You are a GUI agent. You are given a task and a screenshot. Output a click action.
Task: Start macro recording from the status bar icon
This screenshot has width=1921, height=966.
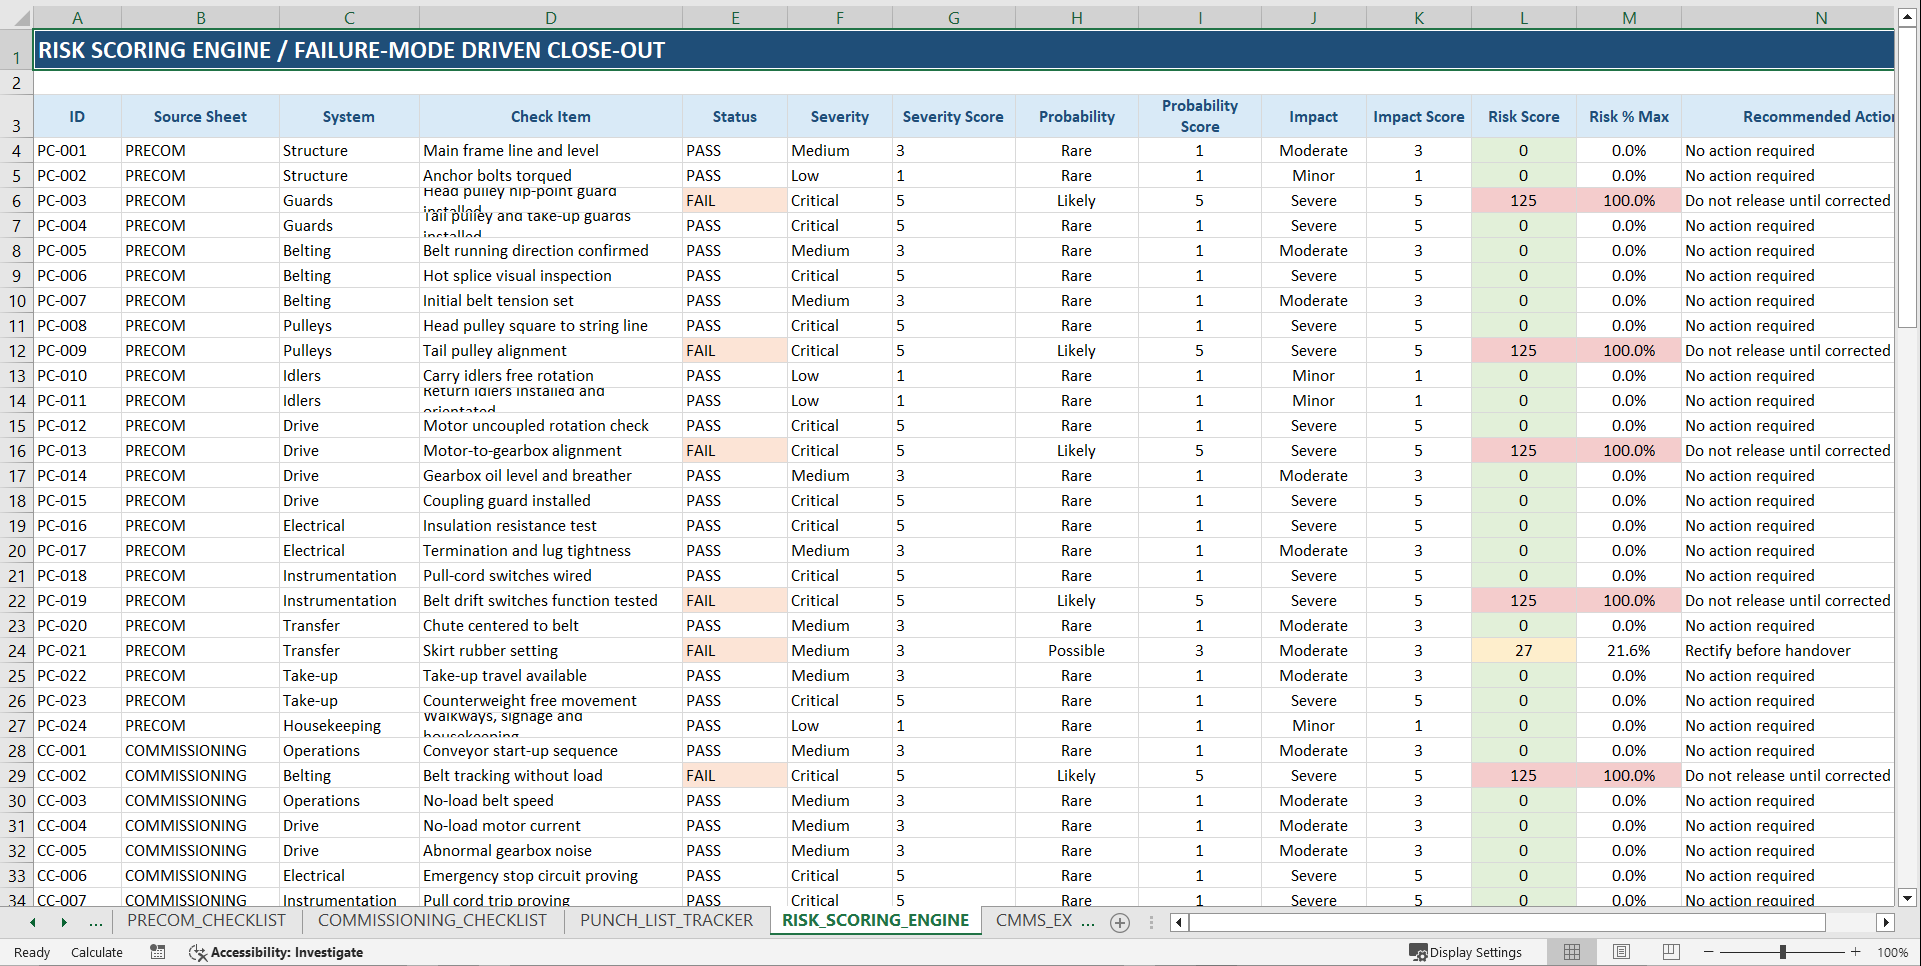[x=157, y=952]
